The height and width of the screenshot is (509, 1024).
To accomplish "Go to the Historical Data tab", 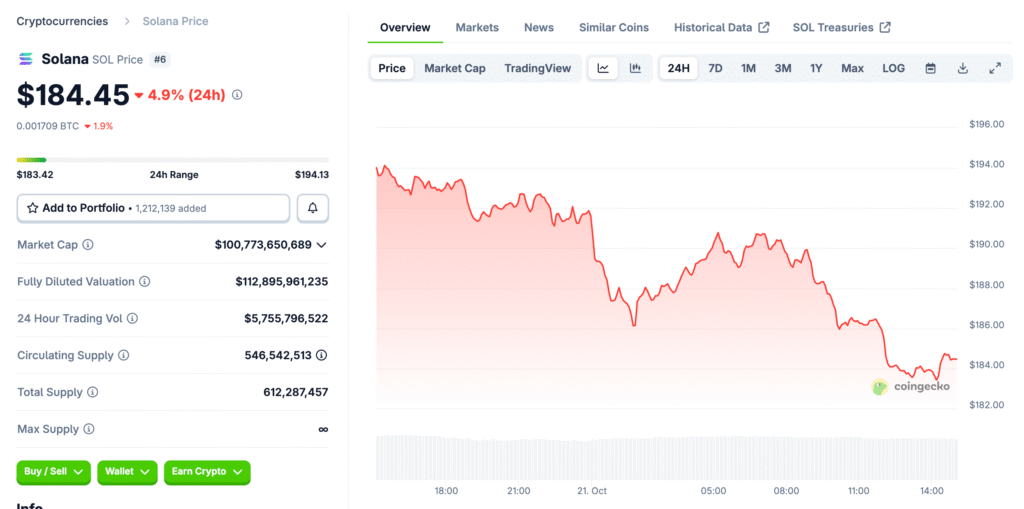I will (721, 27).
